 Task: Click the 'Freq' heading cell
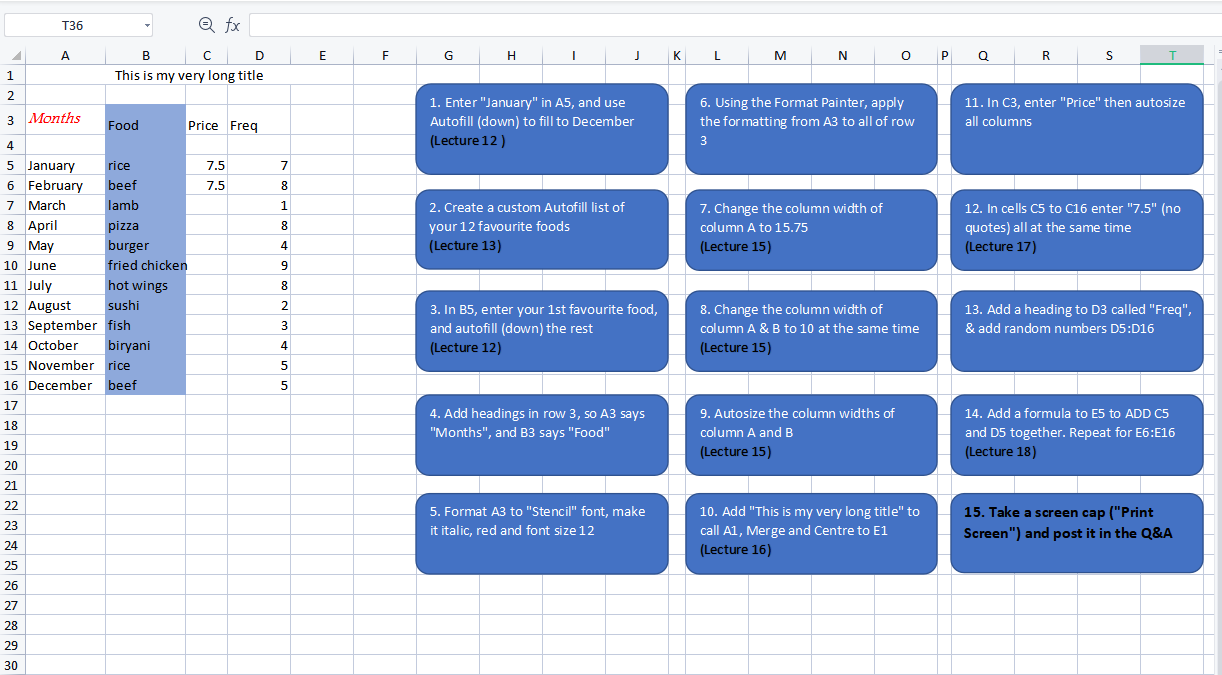point(244,125)
